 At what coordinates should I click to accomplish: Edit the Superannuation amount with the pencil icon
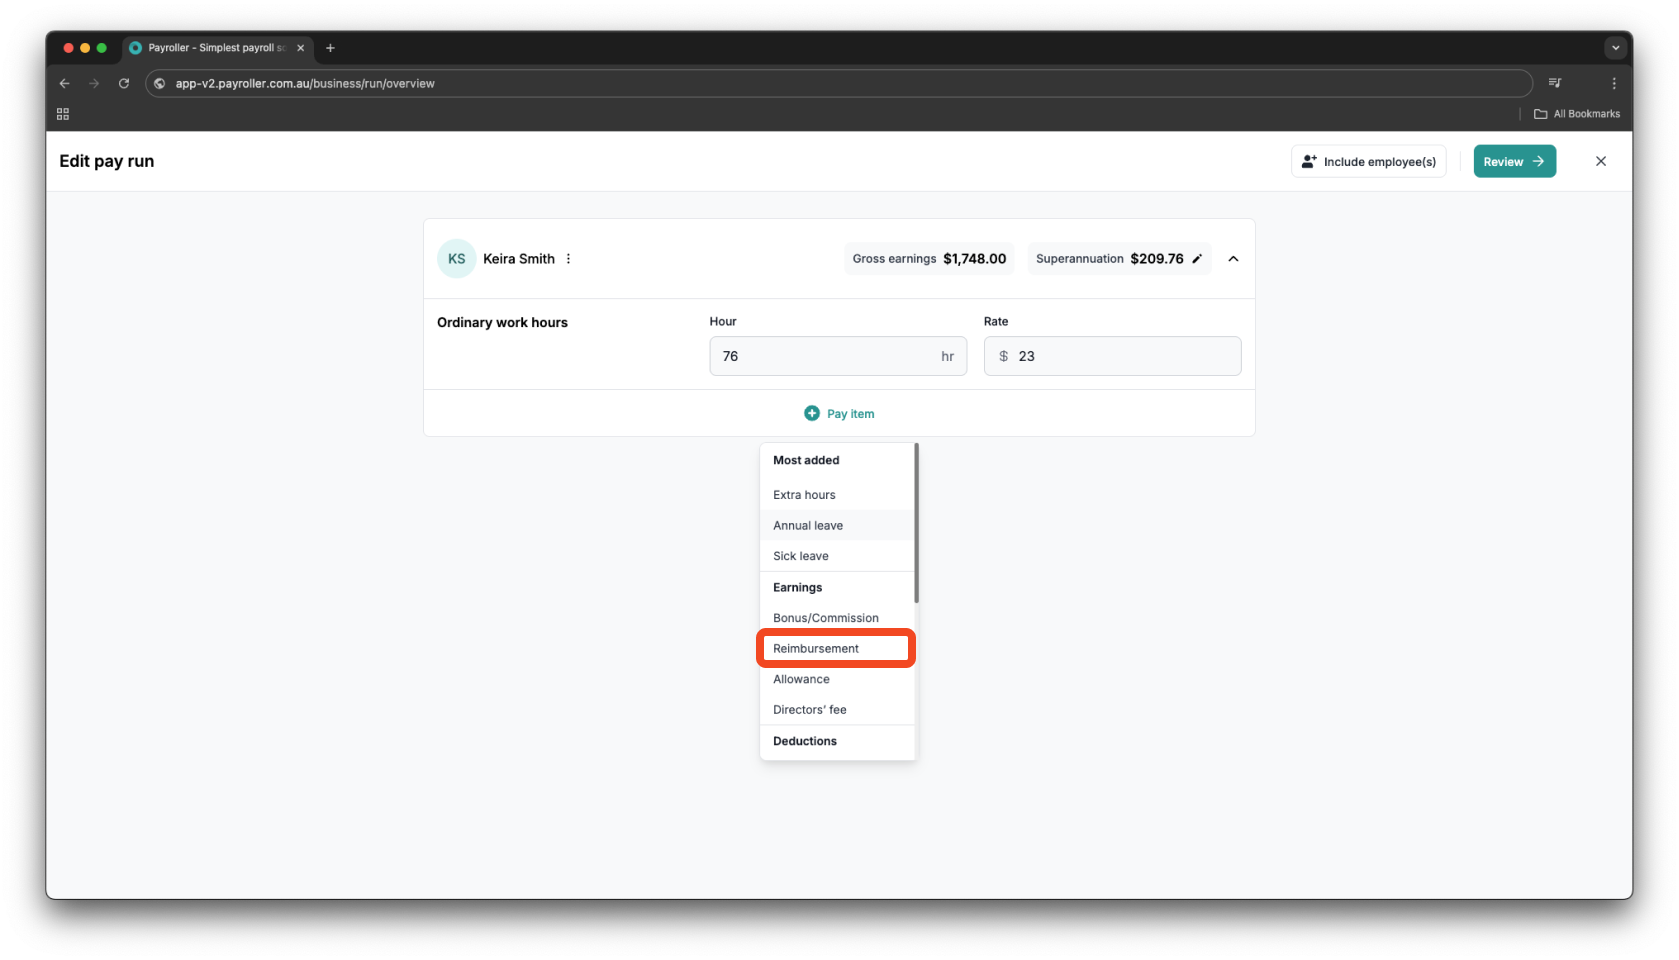coord(1198,258)
